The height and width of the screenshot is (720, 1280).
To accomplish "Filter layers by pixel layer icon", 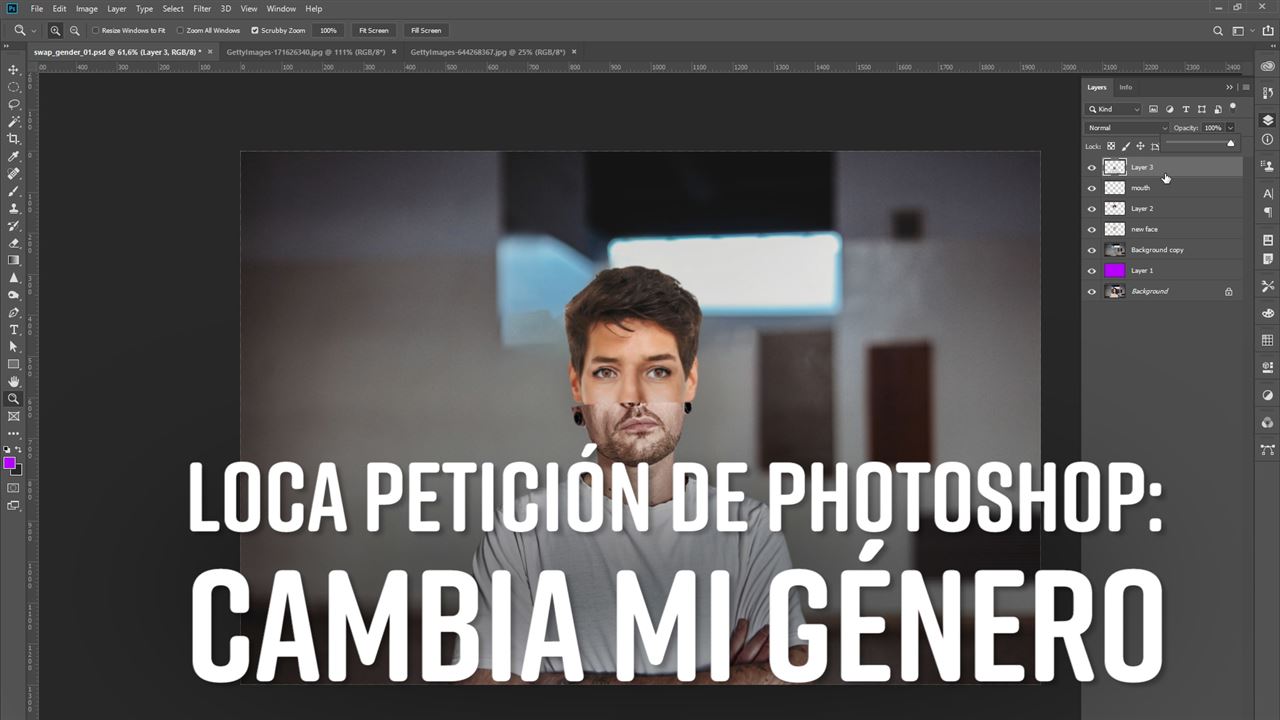I will click(x=1153, y=109).
